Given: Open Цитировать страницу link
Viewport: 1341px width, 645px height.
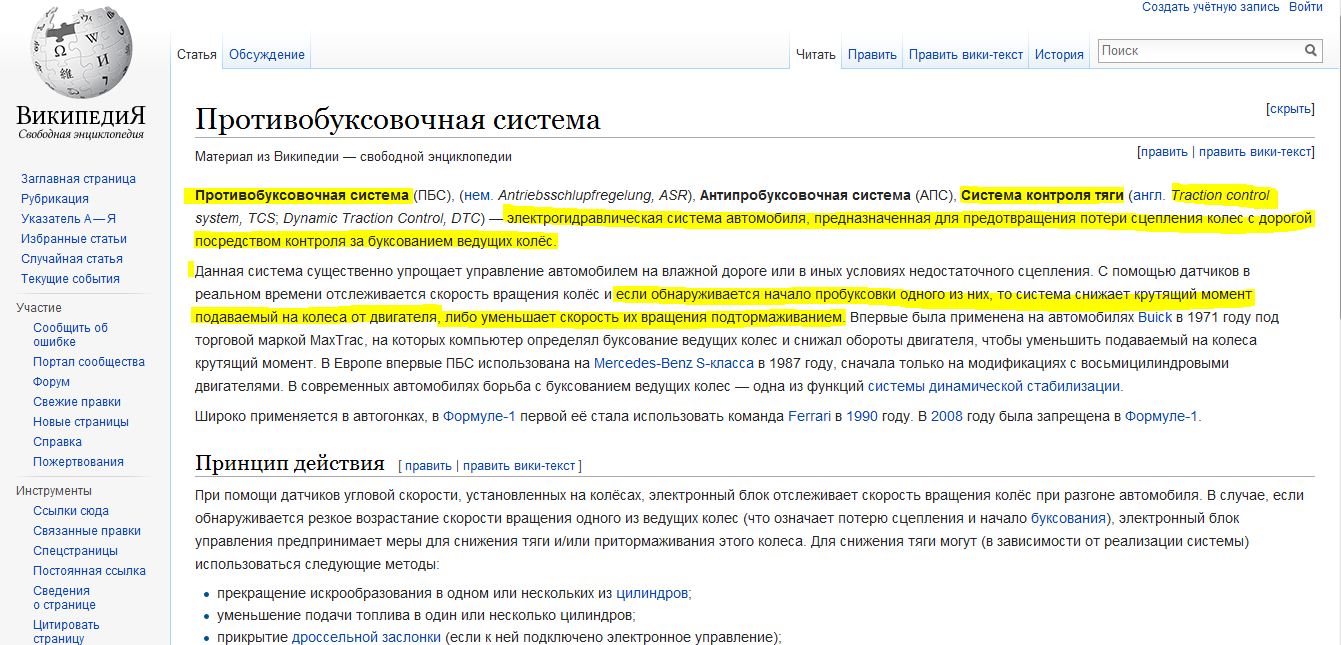Looking at the screenshot, I should pos(66,631).
